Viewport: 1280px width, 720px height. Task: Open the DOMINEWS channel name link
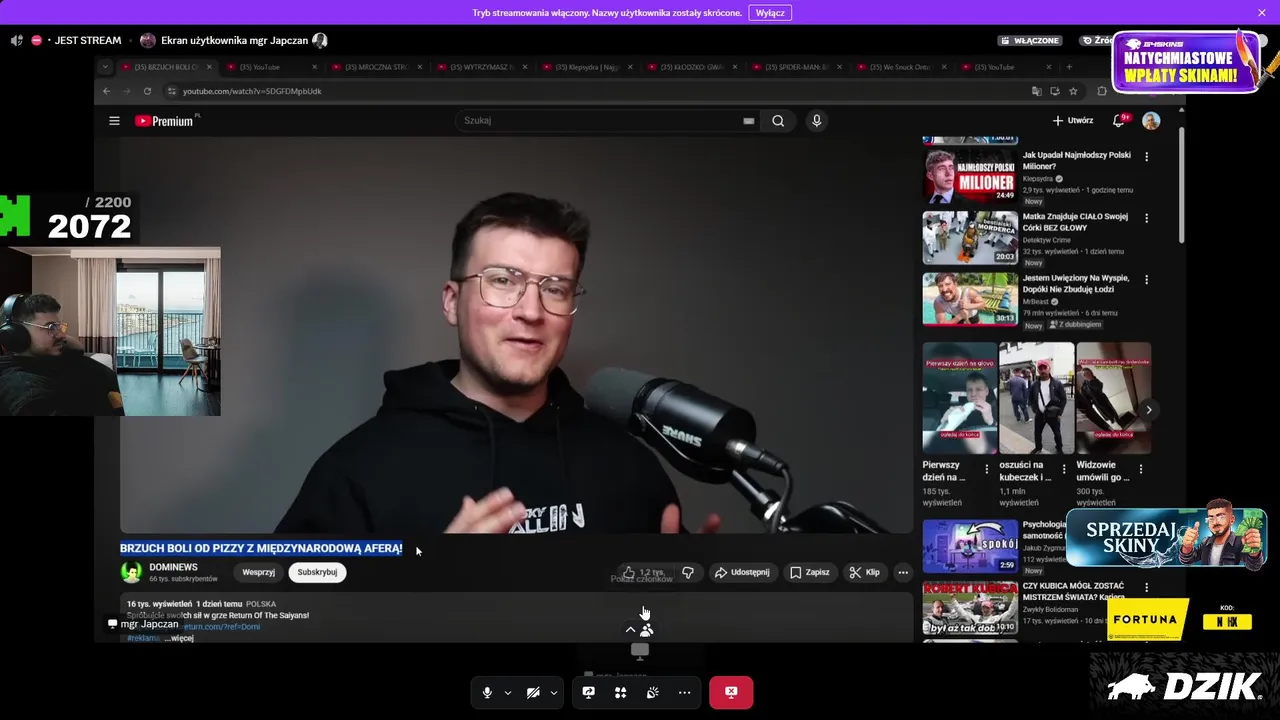pyautogui.click(x=173, y=567)
